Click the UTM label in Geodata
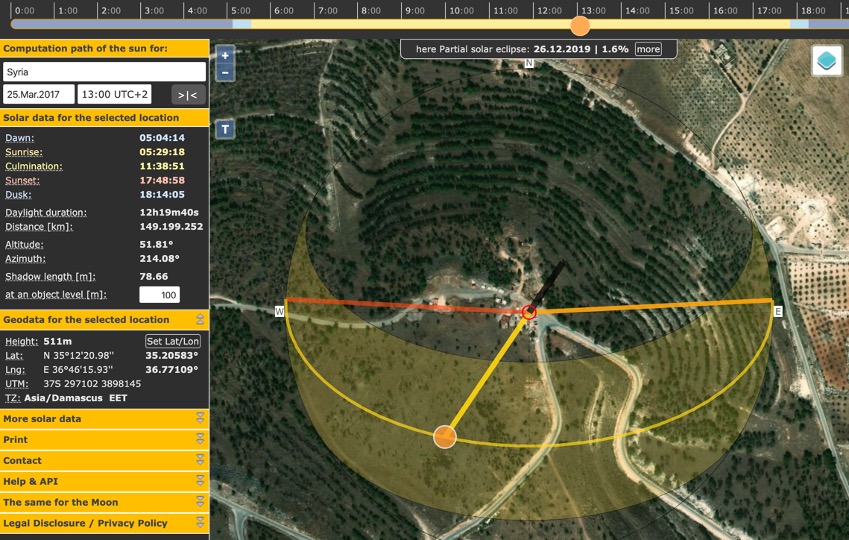The height and width of the screenshot is (540, 849). 17,383
